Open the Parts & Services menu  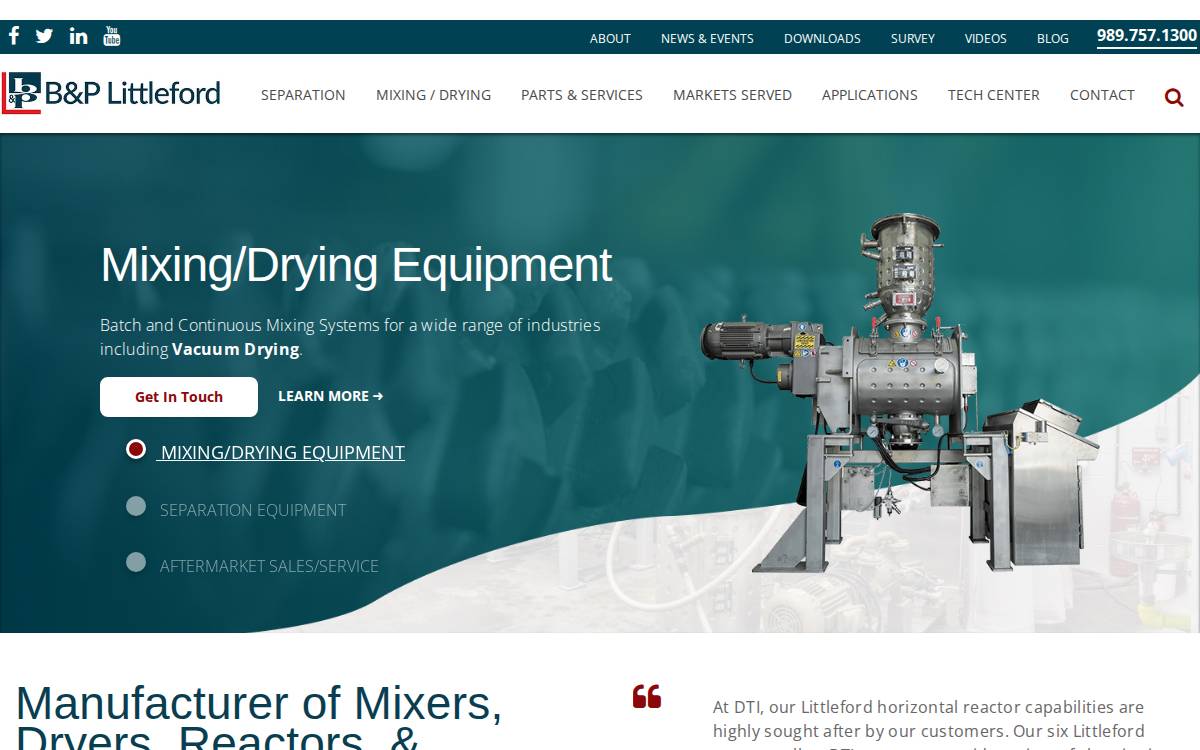click(x=582, y=95)
